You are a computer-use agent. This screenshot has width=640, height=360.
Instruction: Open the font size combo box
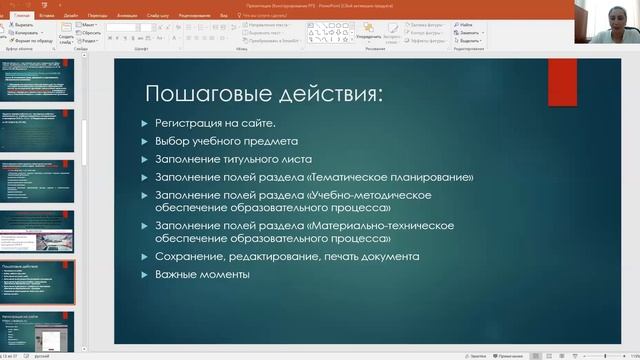click(x=147, y=27)
